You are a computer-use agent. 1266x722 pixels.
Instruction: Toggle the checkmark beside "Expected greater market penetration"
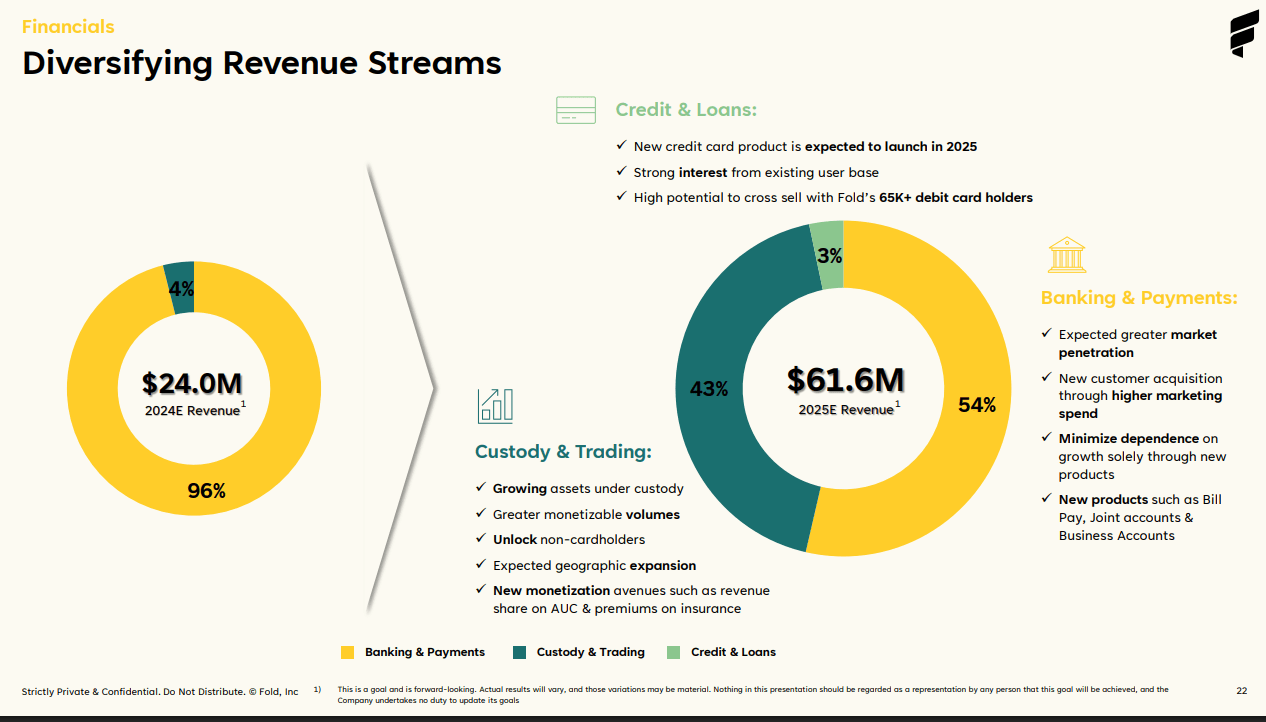[x=1047, y=334]
